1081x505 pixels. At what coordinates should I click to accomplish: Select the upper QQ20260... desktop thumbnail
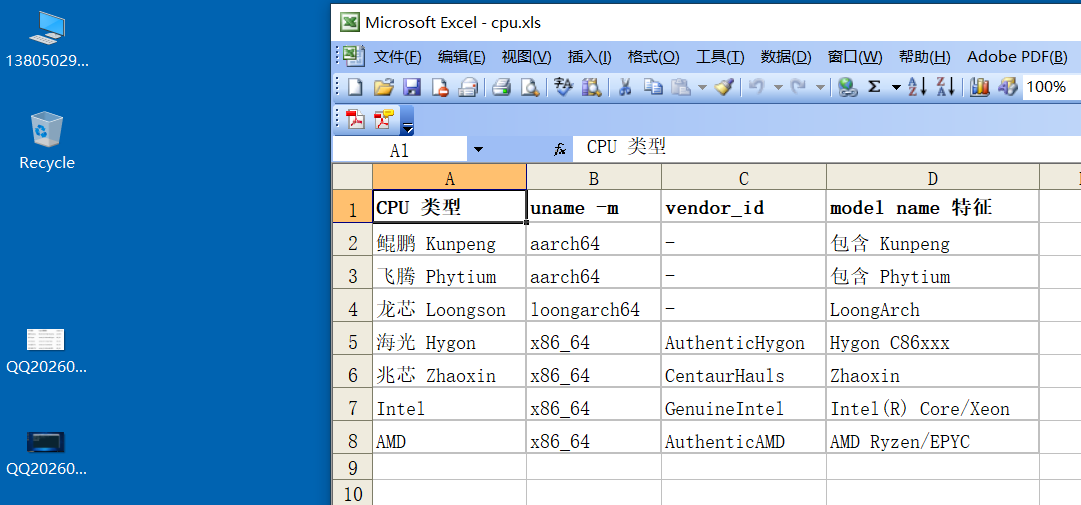tap(46, 350)
